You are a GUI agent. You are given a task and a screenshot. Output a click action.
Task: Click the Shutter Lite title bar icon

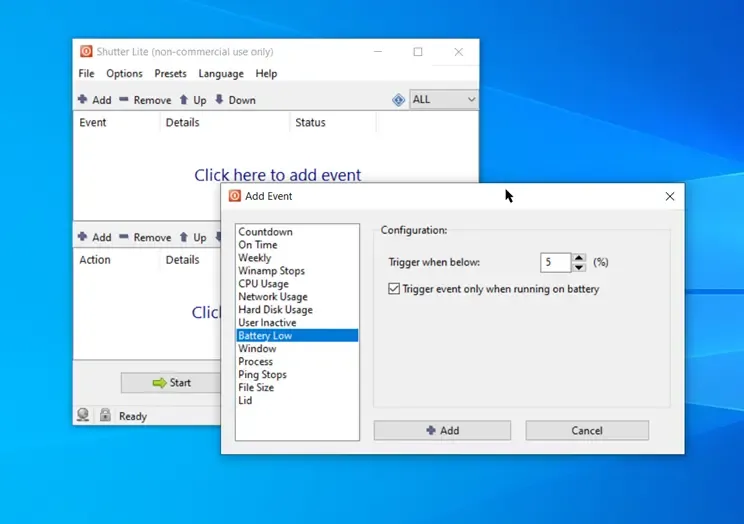click(86, 51)
